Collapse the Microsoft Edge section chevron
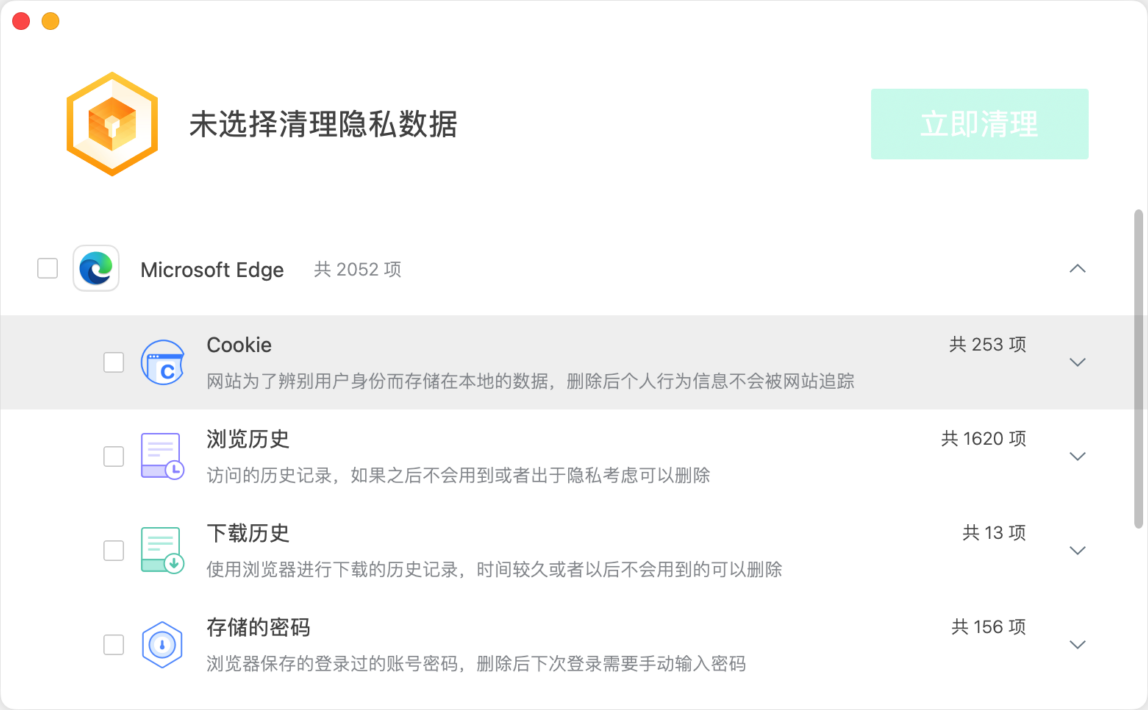 [1077, 269]
